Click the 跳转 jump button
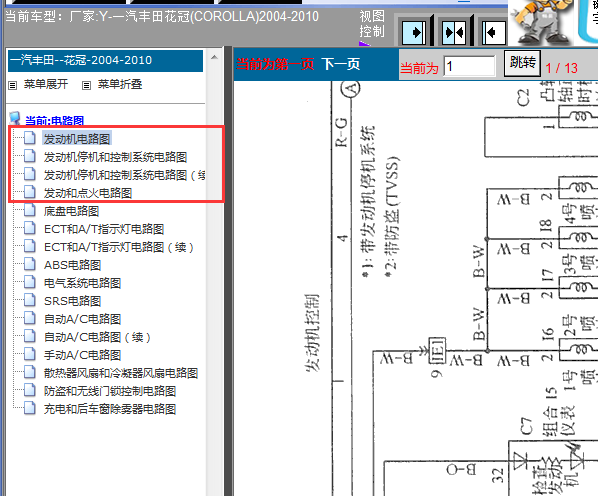 (523, 62)
